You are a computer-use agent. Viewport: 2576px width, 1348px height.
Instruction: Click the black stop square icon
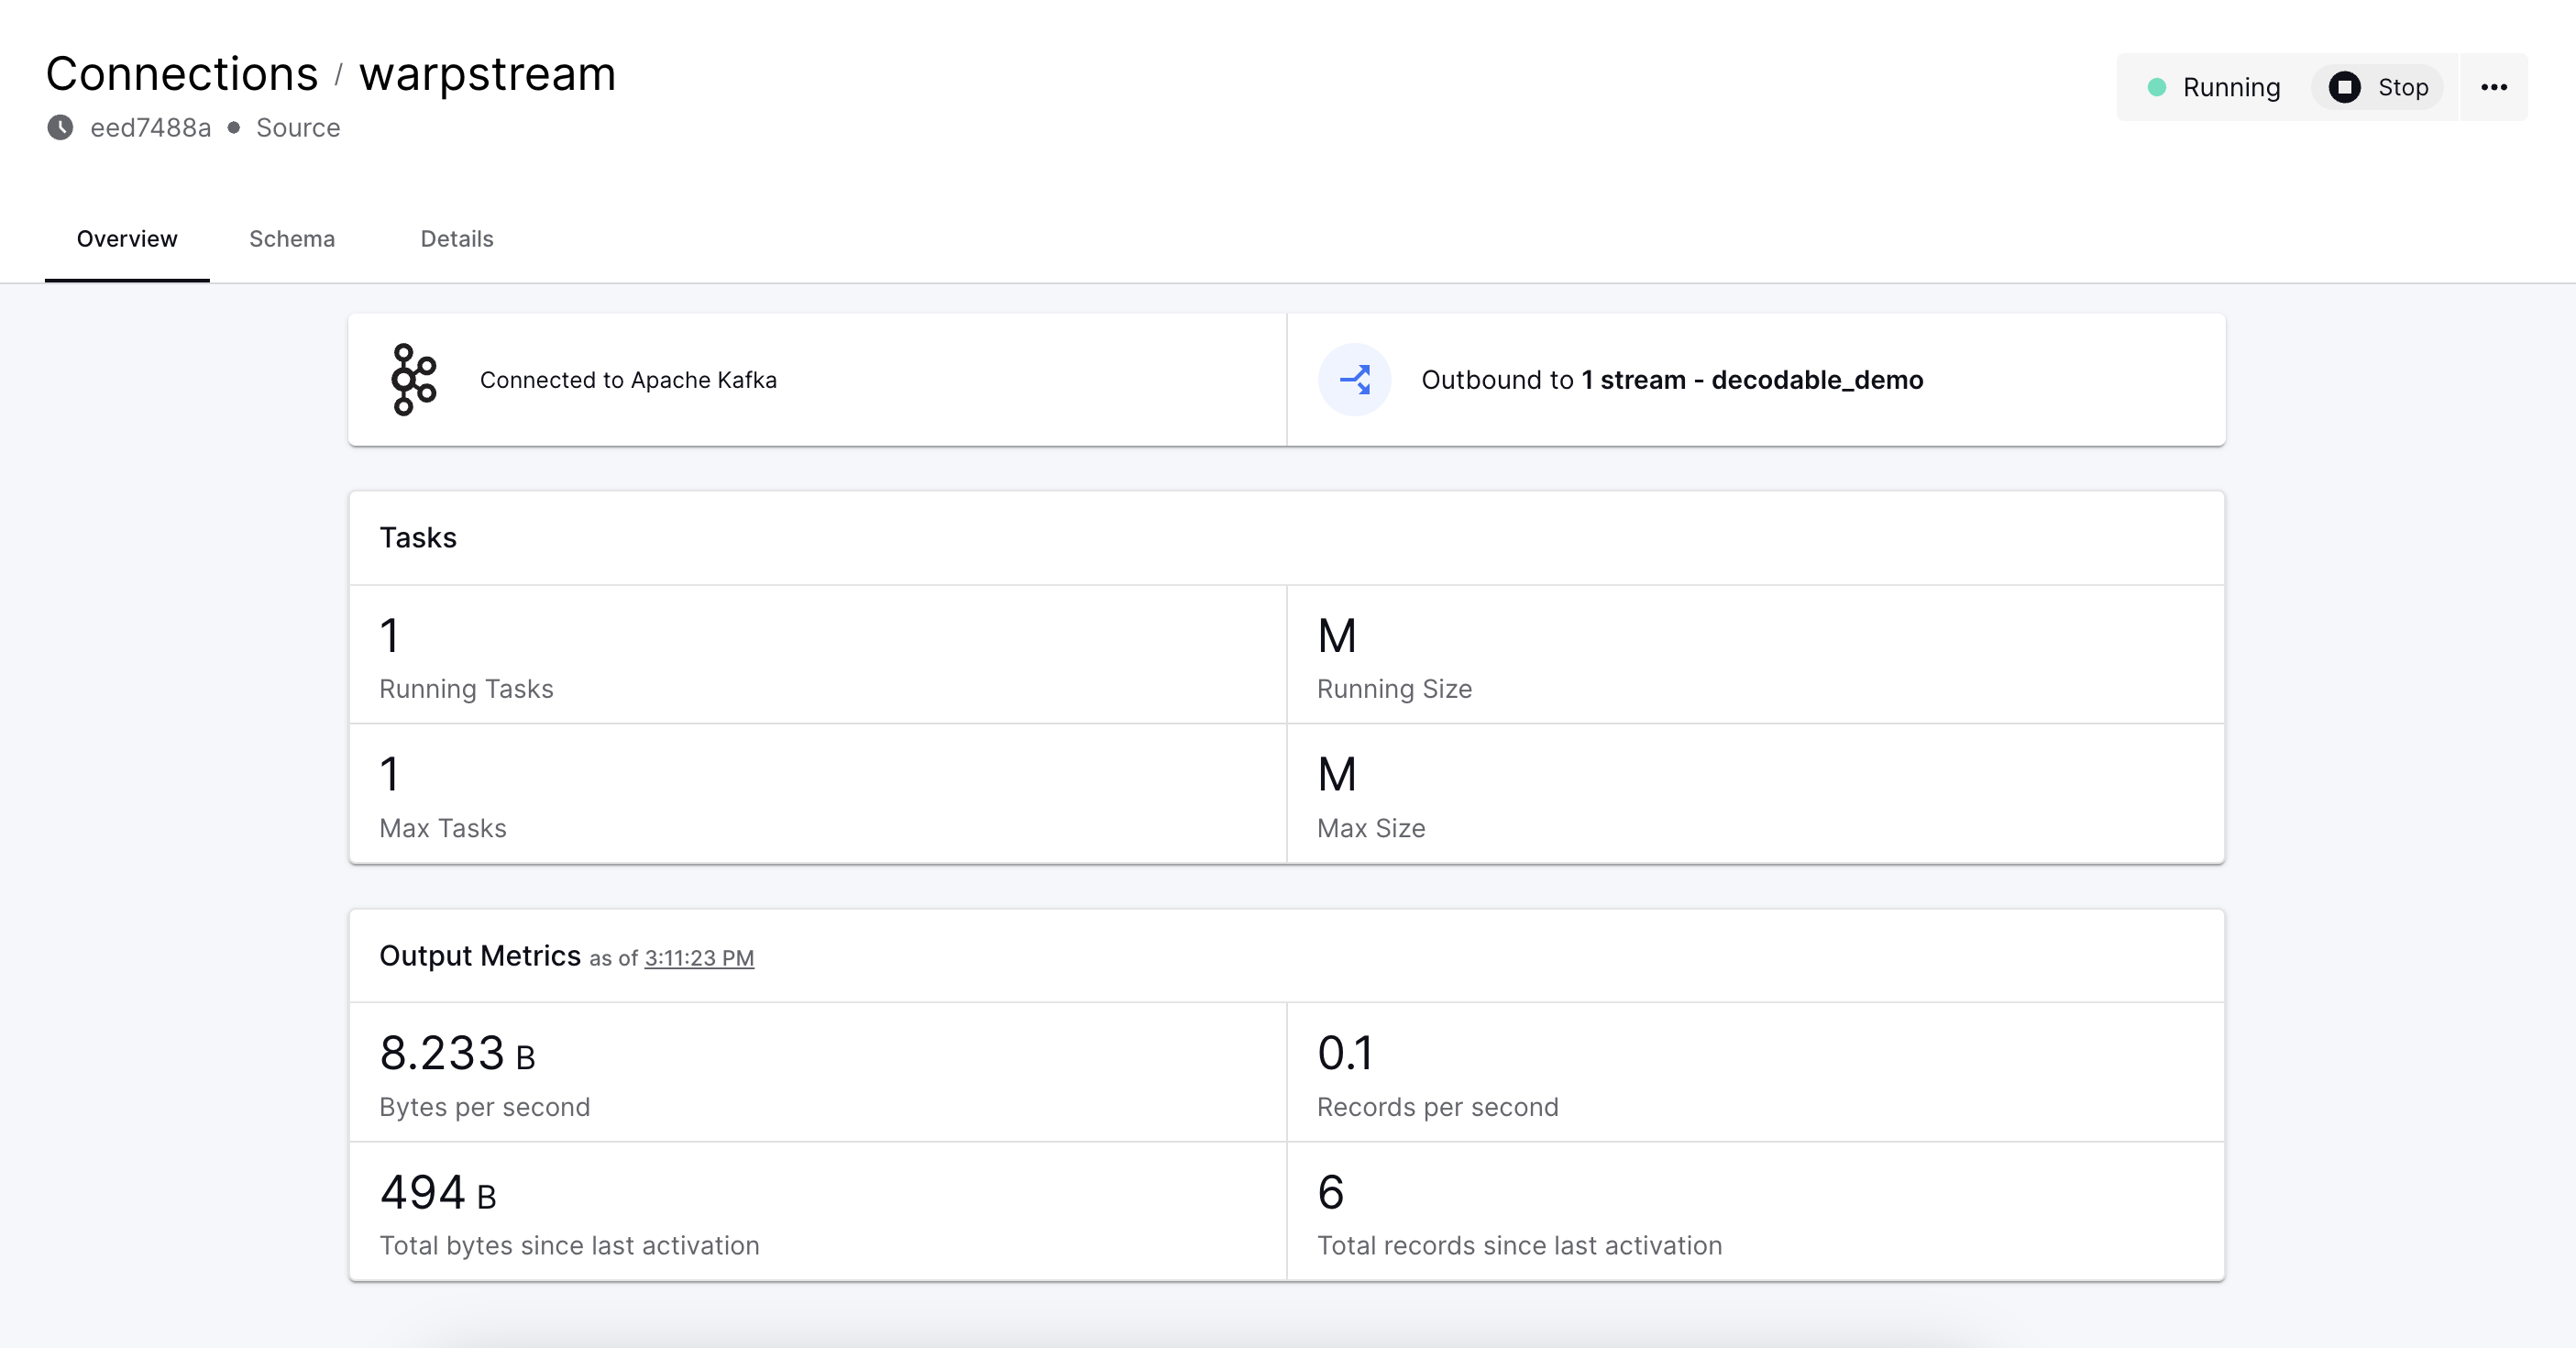[x=2344, y=88]
